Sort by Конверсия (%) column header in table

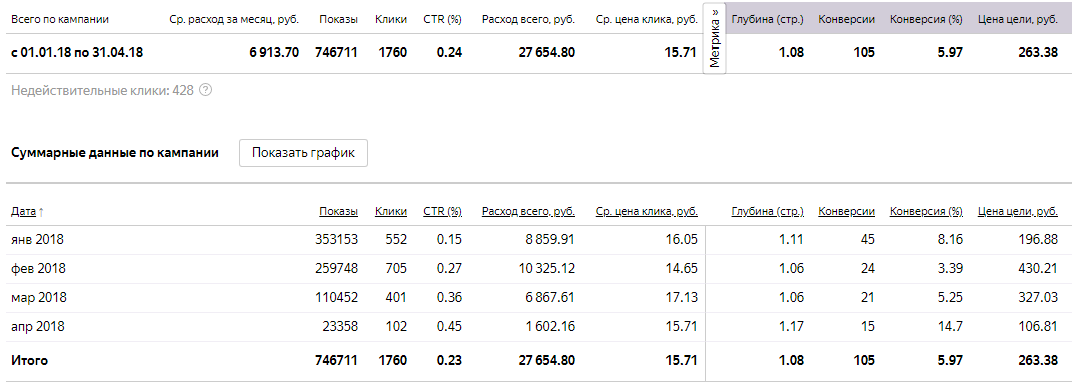(x=926, y=212)
